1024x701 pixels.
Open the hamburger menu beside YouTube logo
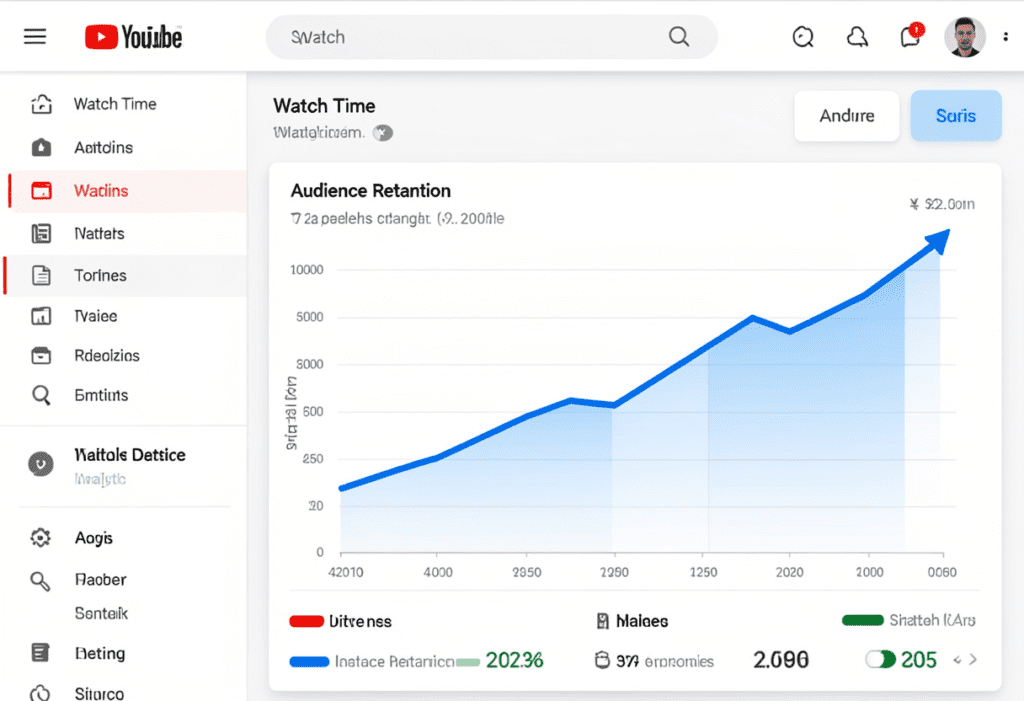click(x=35, y=37)
